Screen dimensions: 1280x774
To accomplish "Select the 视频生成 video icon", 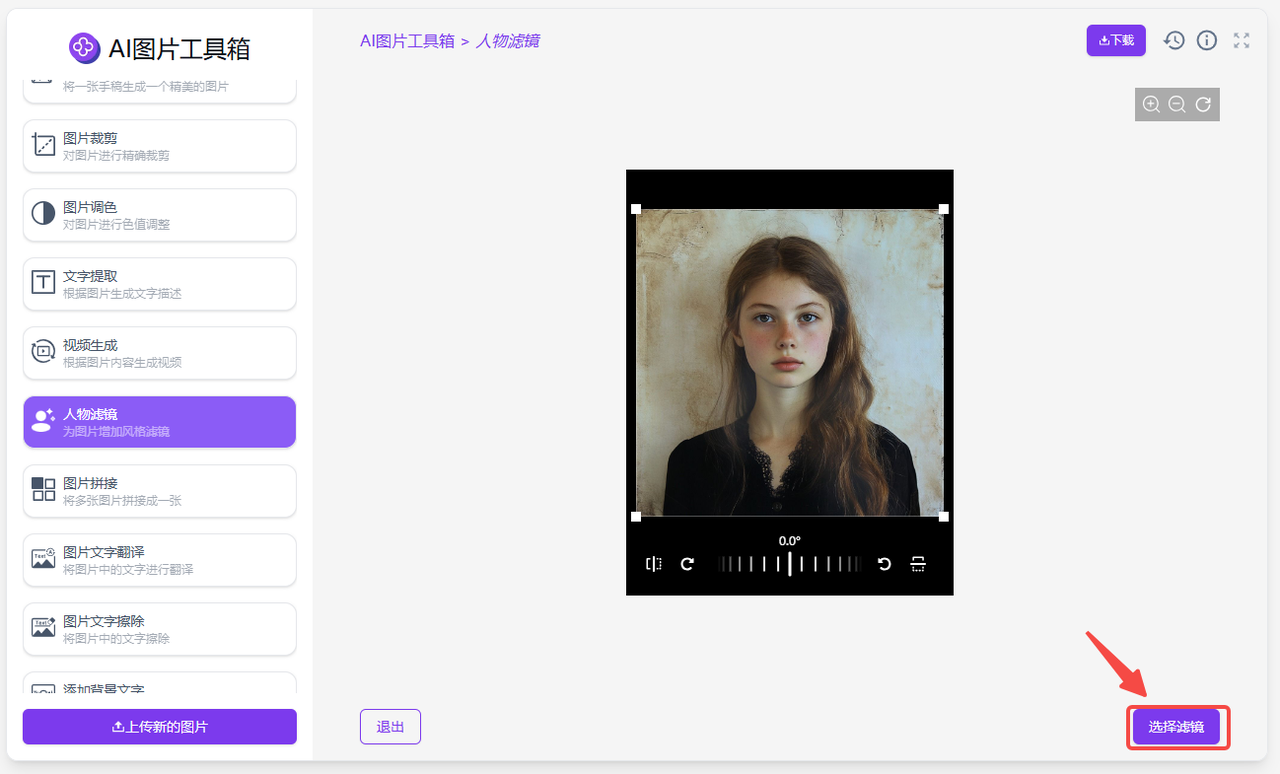I will tap(43, 352).
